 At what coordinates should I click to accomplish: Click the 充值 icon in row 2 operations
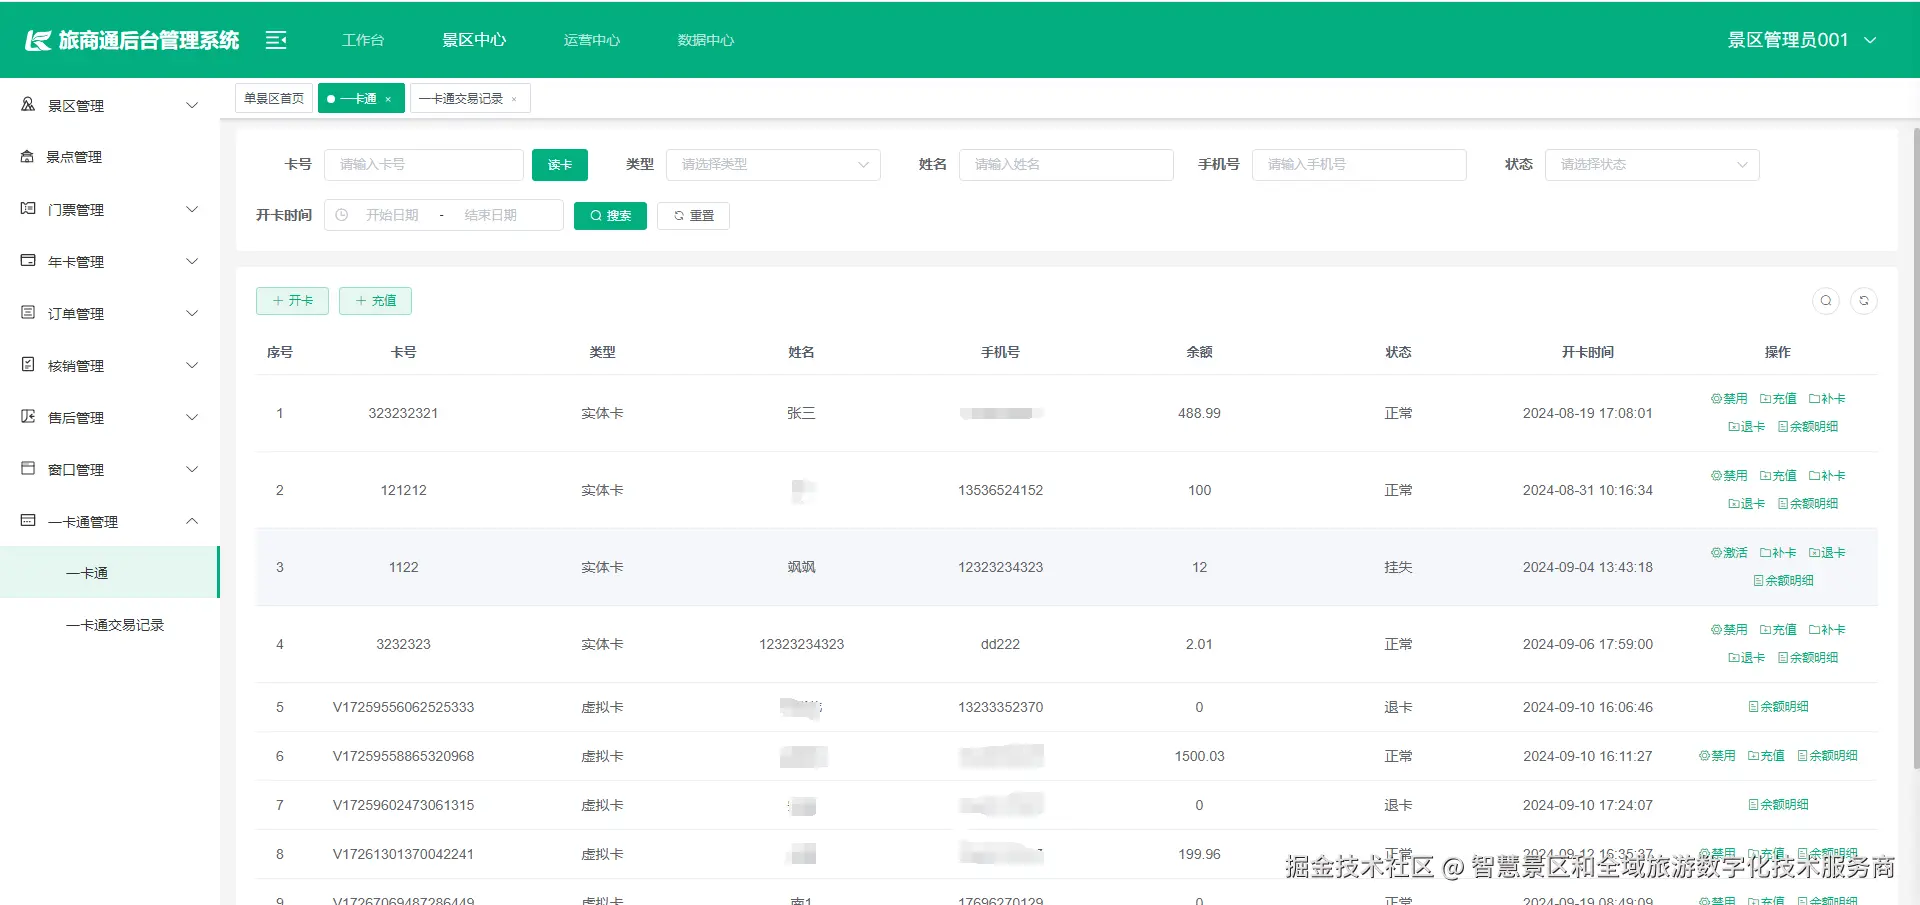1778,475
